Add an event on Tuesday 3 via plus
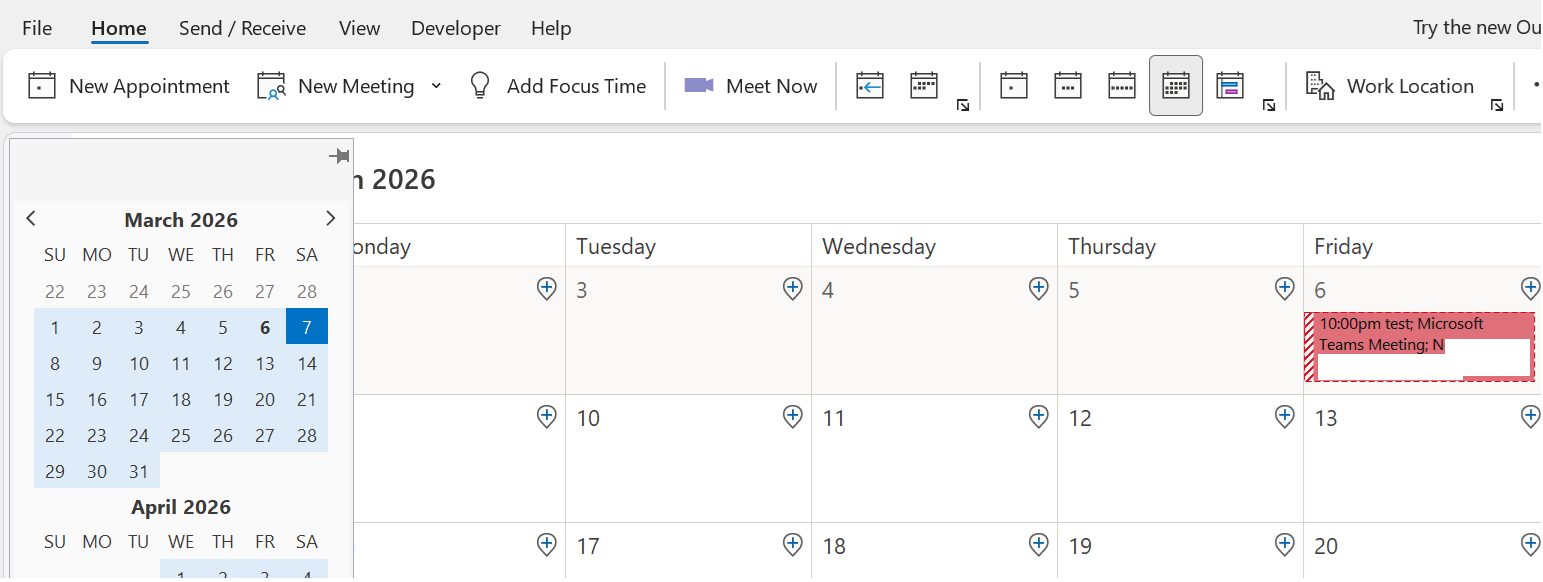1543x582 pixels. click(x=793, y=289)
